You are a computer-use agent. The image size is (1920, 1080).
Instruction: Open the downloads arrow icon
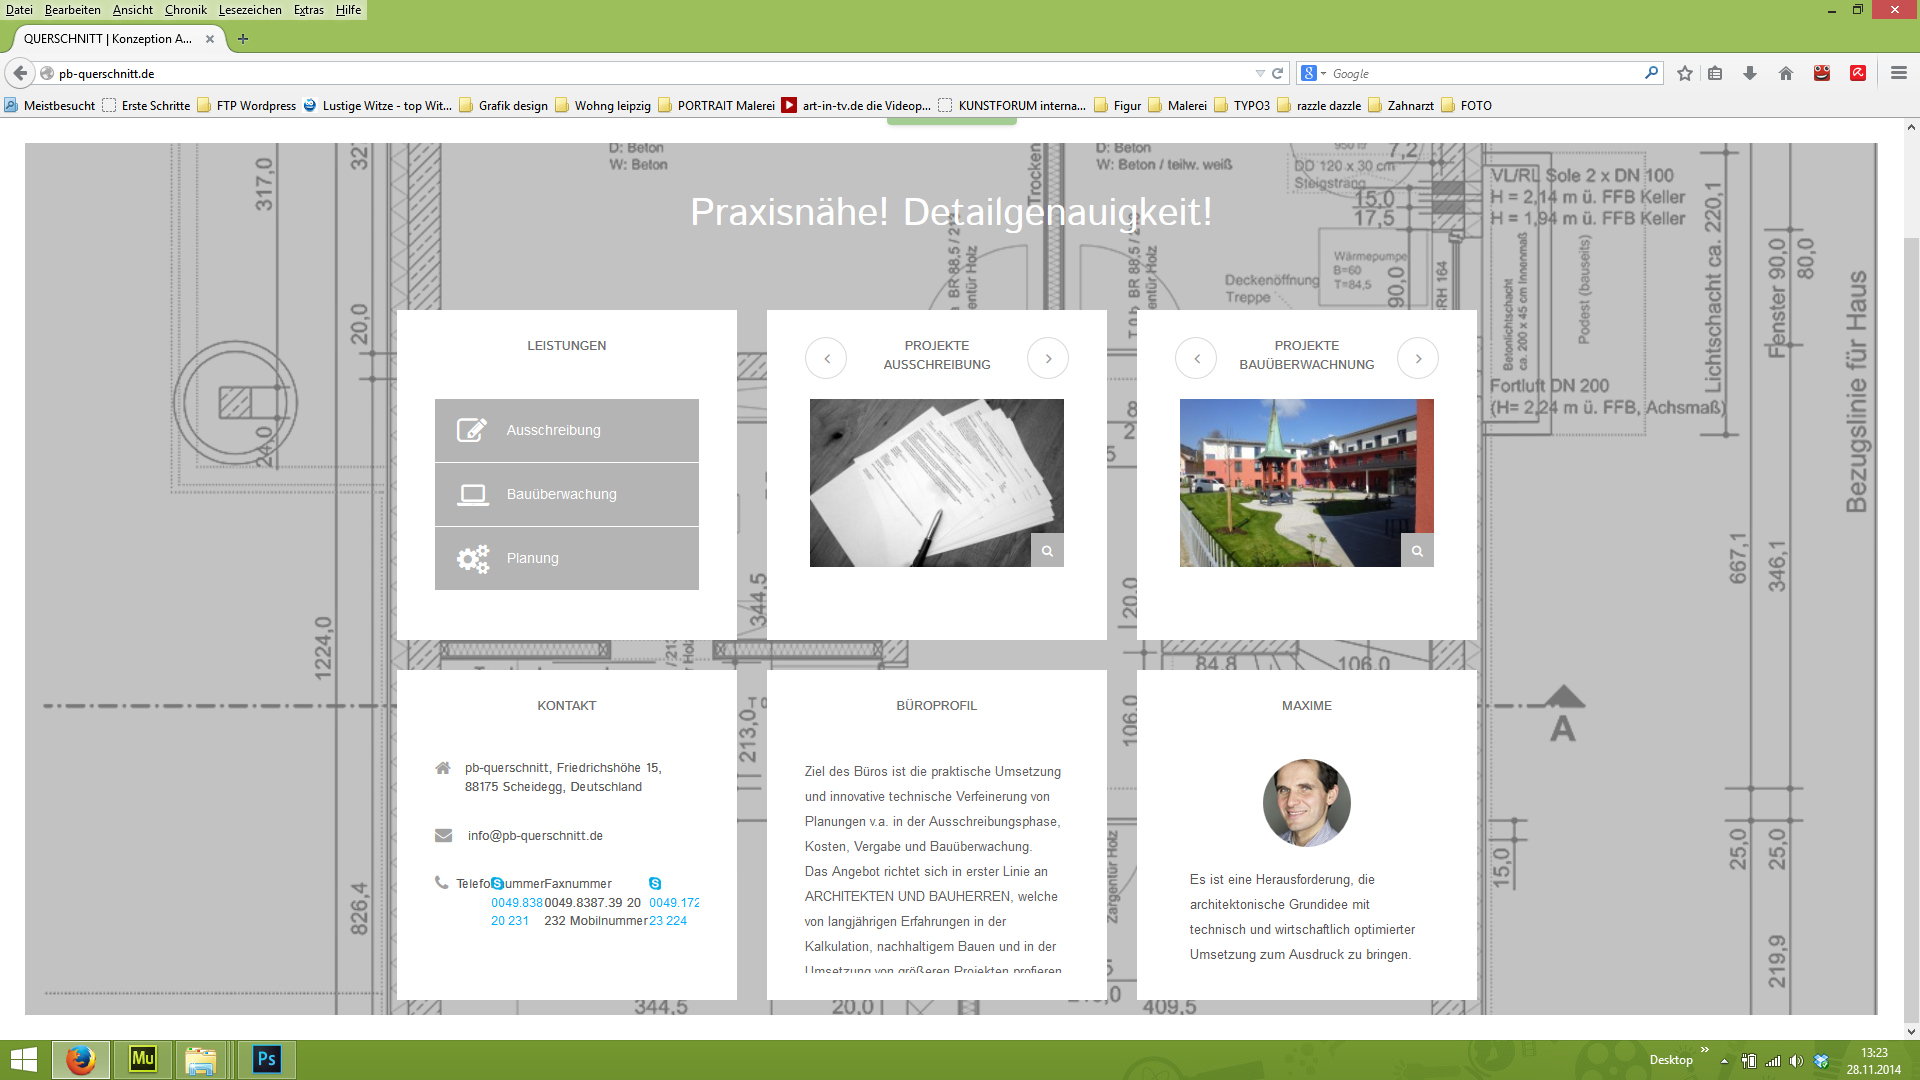1750,73
